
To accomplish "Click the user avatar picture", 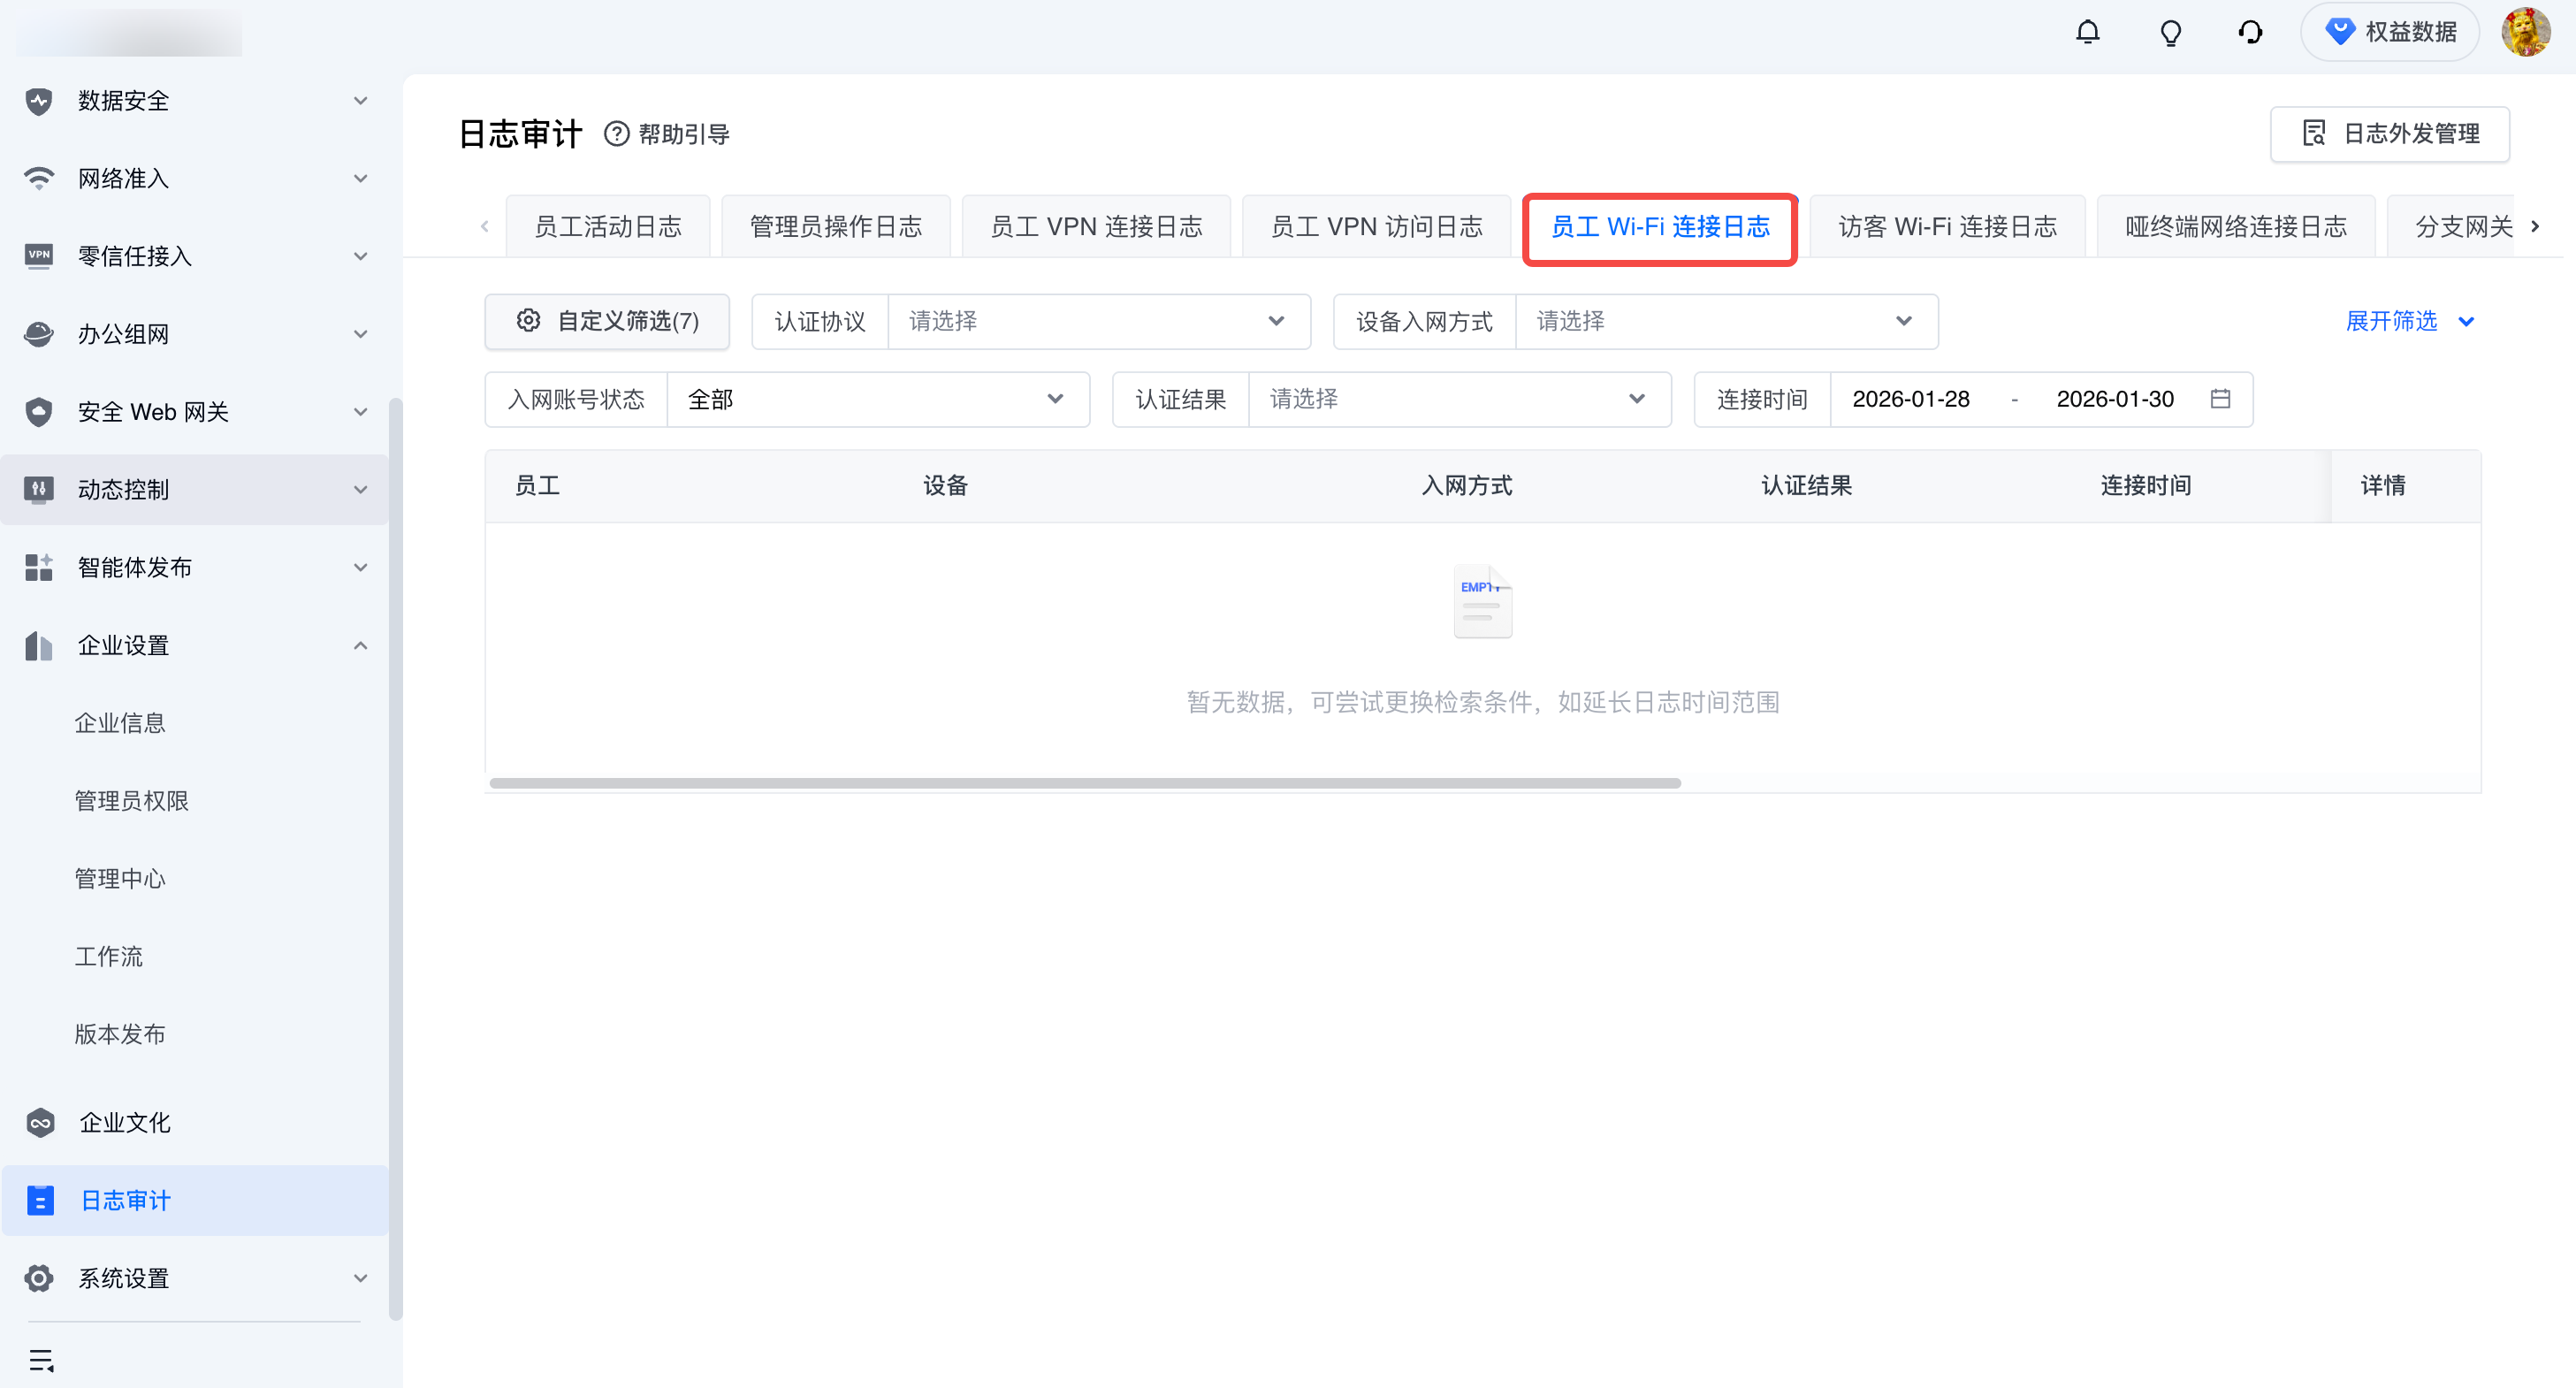I will 2525,32.
